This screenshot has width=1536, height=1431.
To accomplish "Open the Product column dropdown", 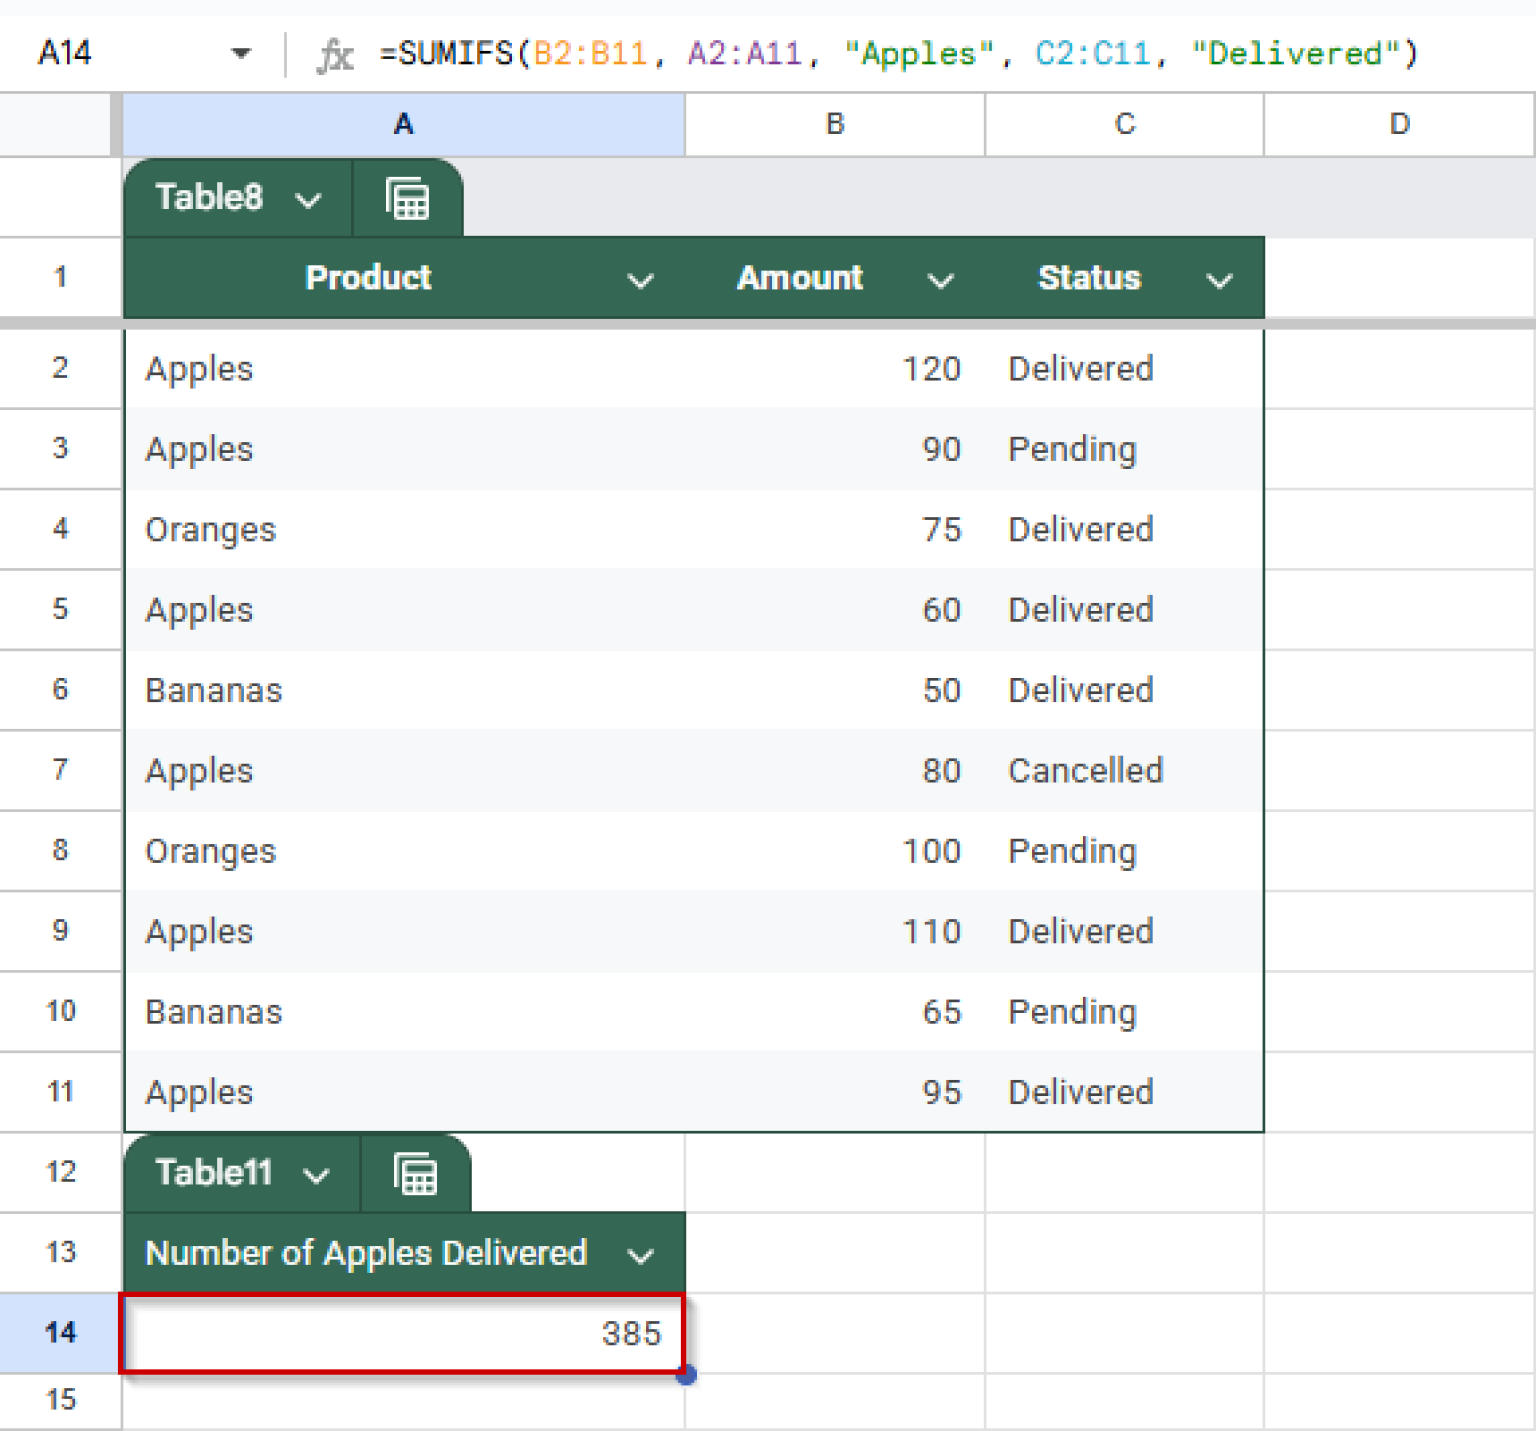I will [641, 279].
